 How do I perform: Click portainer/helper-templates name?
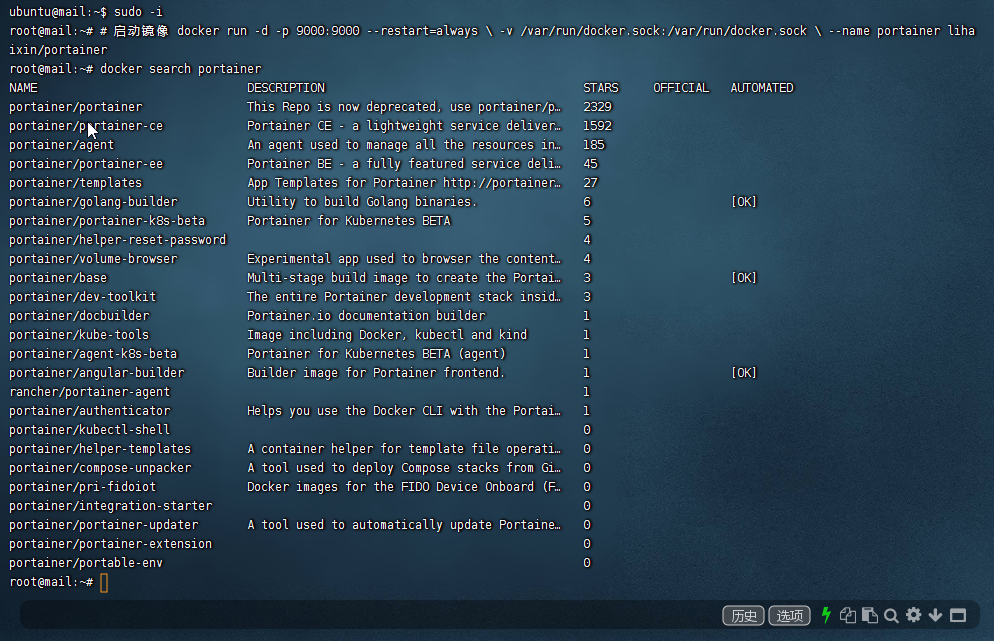(100, 449)
